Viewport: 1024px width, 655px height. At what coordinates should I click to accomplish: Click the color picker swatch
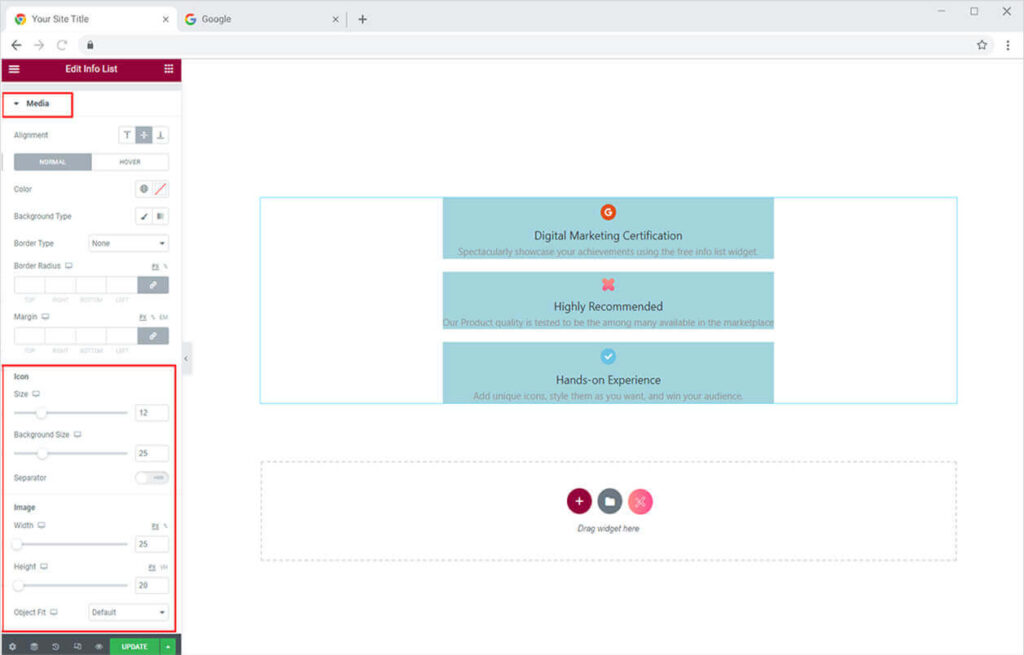(x=161, y=189)
